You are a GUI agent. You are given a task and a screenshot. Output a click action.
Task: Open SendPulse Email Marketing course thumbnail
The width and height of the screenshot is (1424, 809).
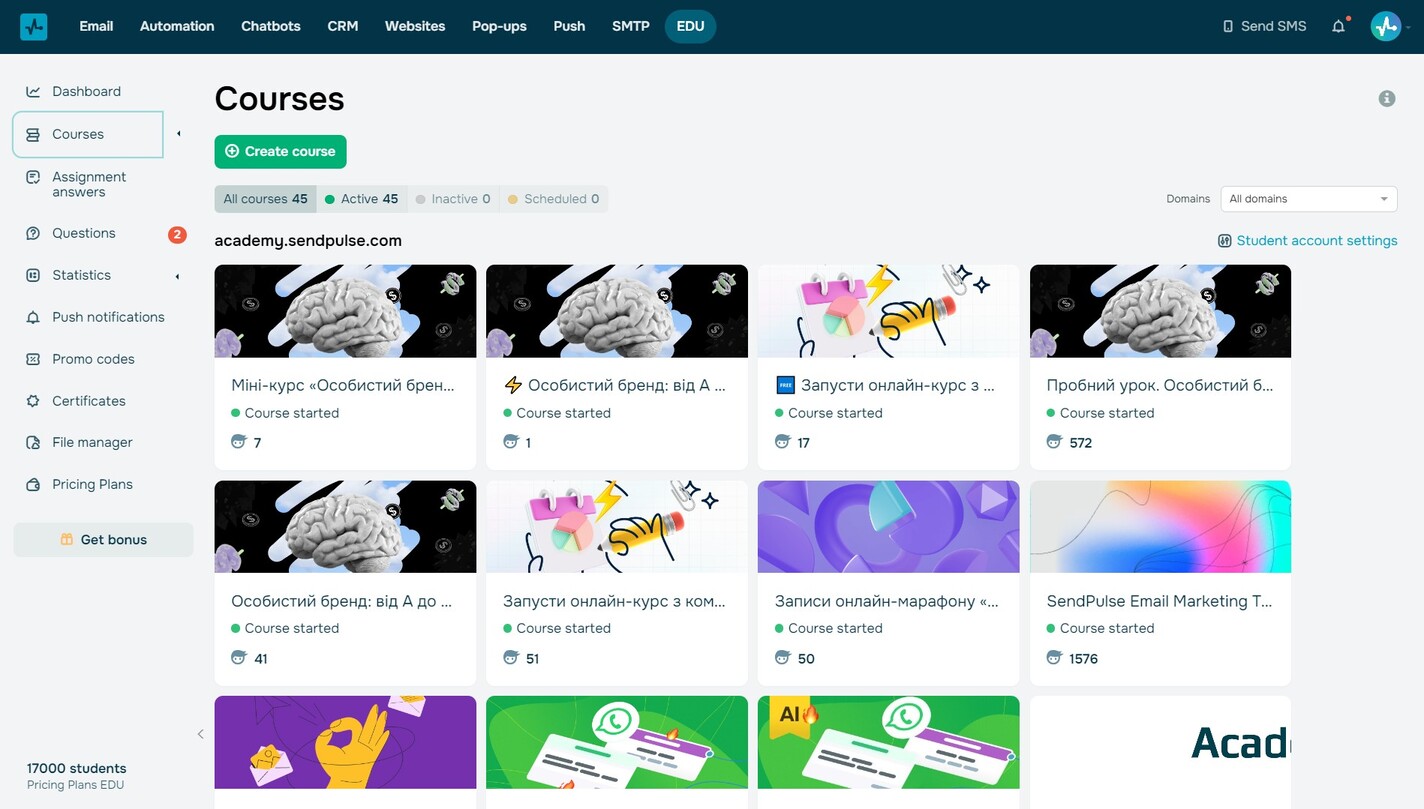1160,526
